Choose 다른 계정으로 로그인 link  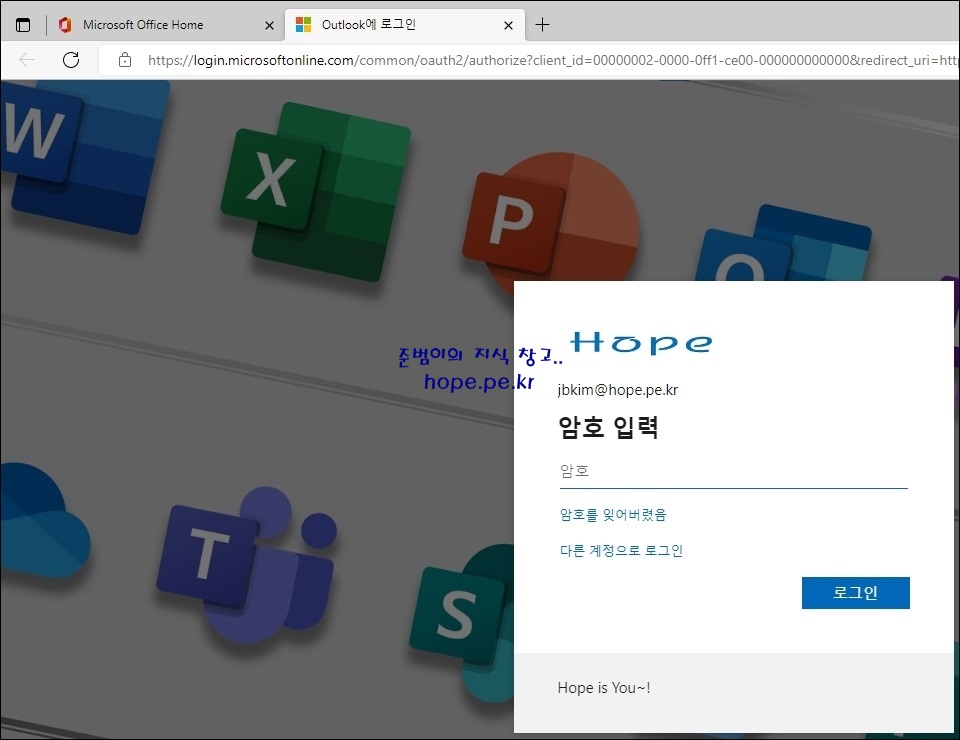621,551
